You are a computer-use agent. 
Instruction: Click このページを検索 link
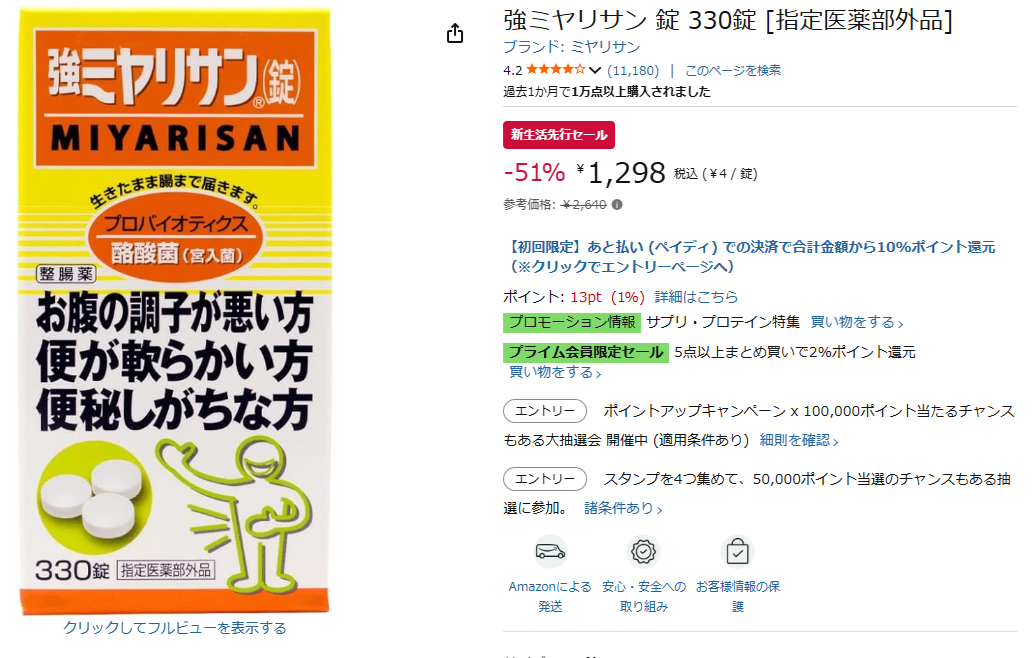pos(733,70)
